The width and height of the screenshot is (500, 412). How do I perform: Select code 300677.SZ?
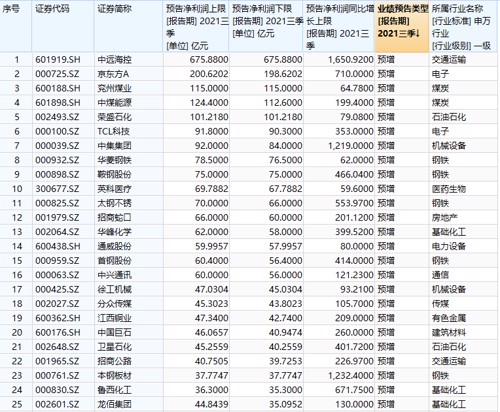click(x=57, y=189)
